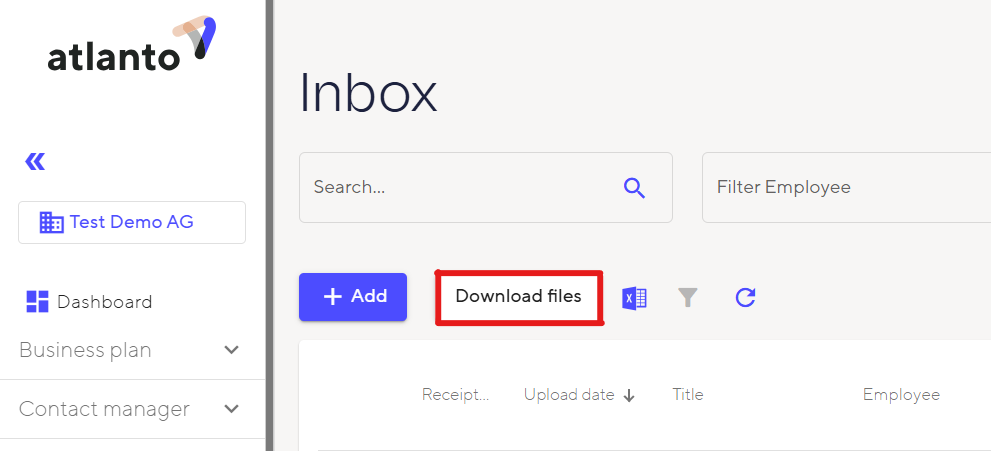
Task: Expand the Business plan section chevron
Action: coord(231,350)
